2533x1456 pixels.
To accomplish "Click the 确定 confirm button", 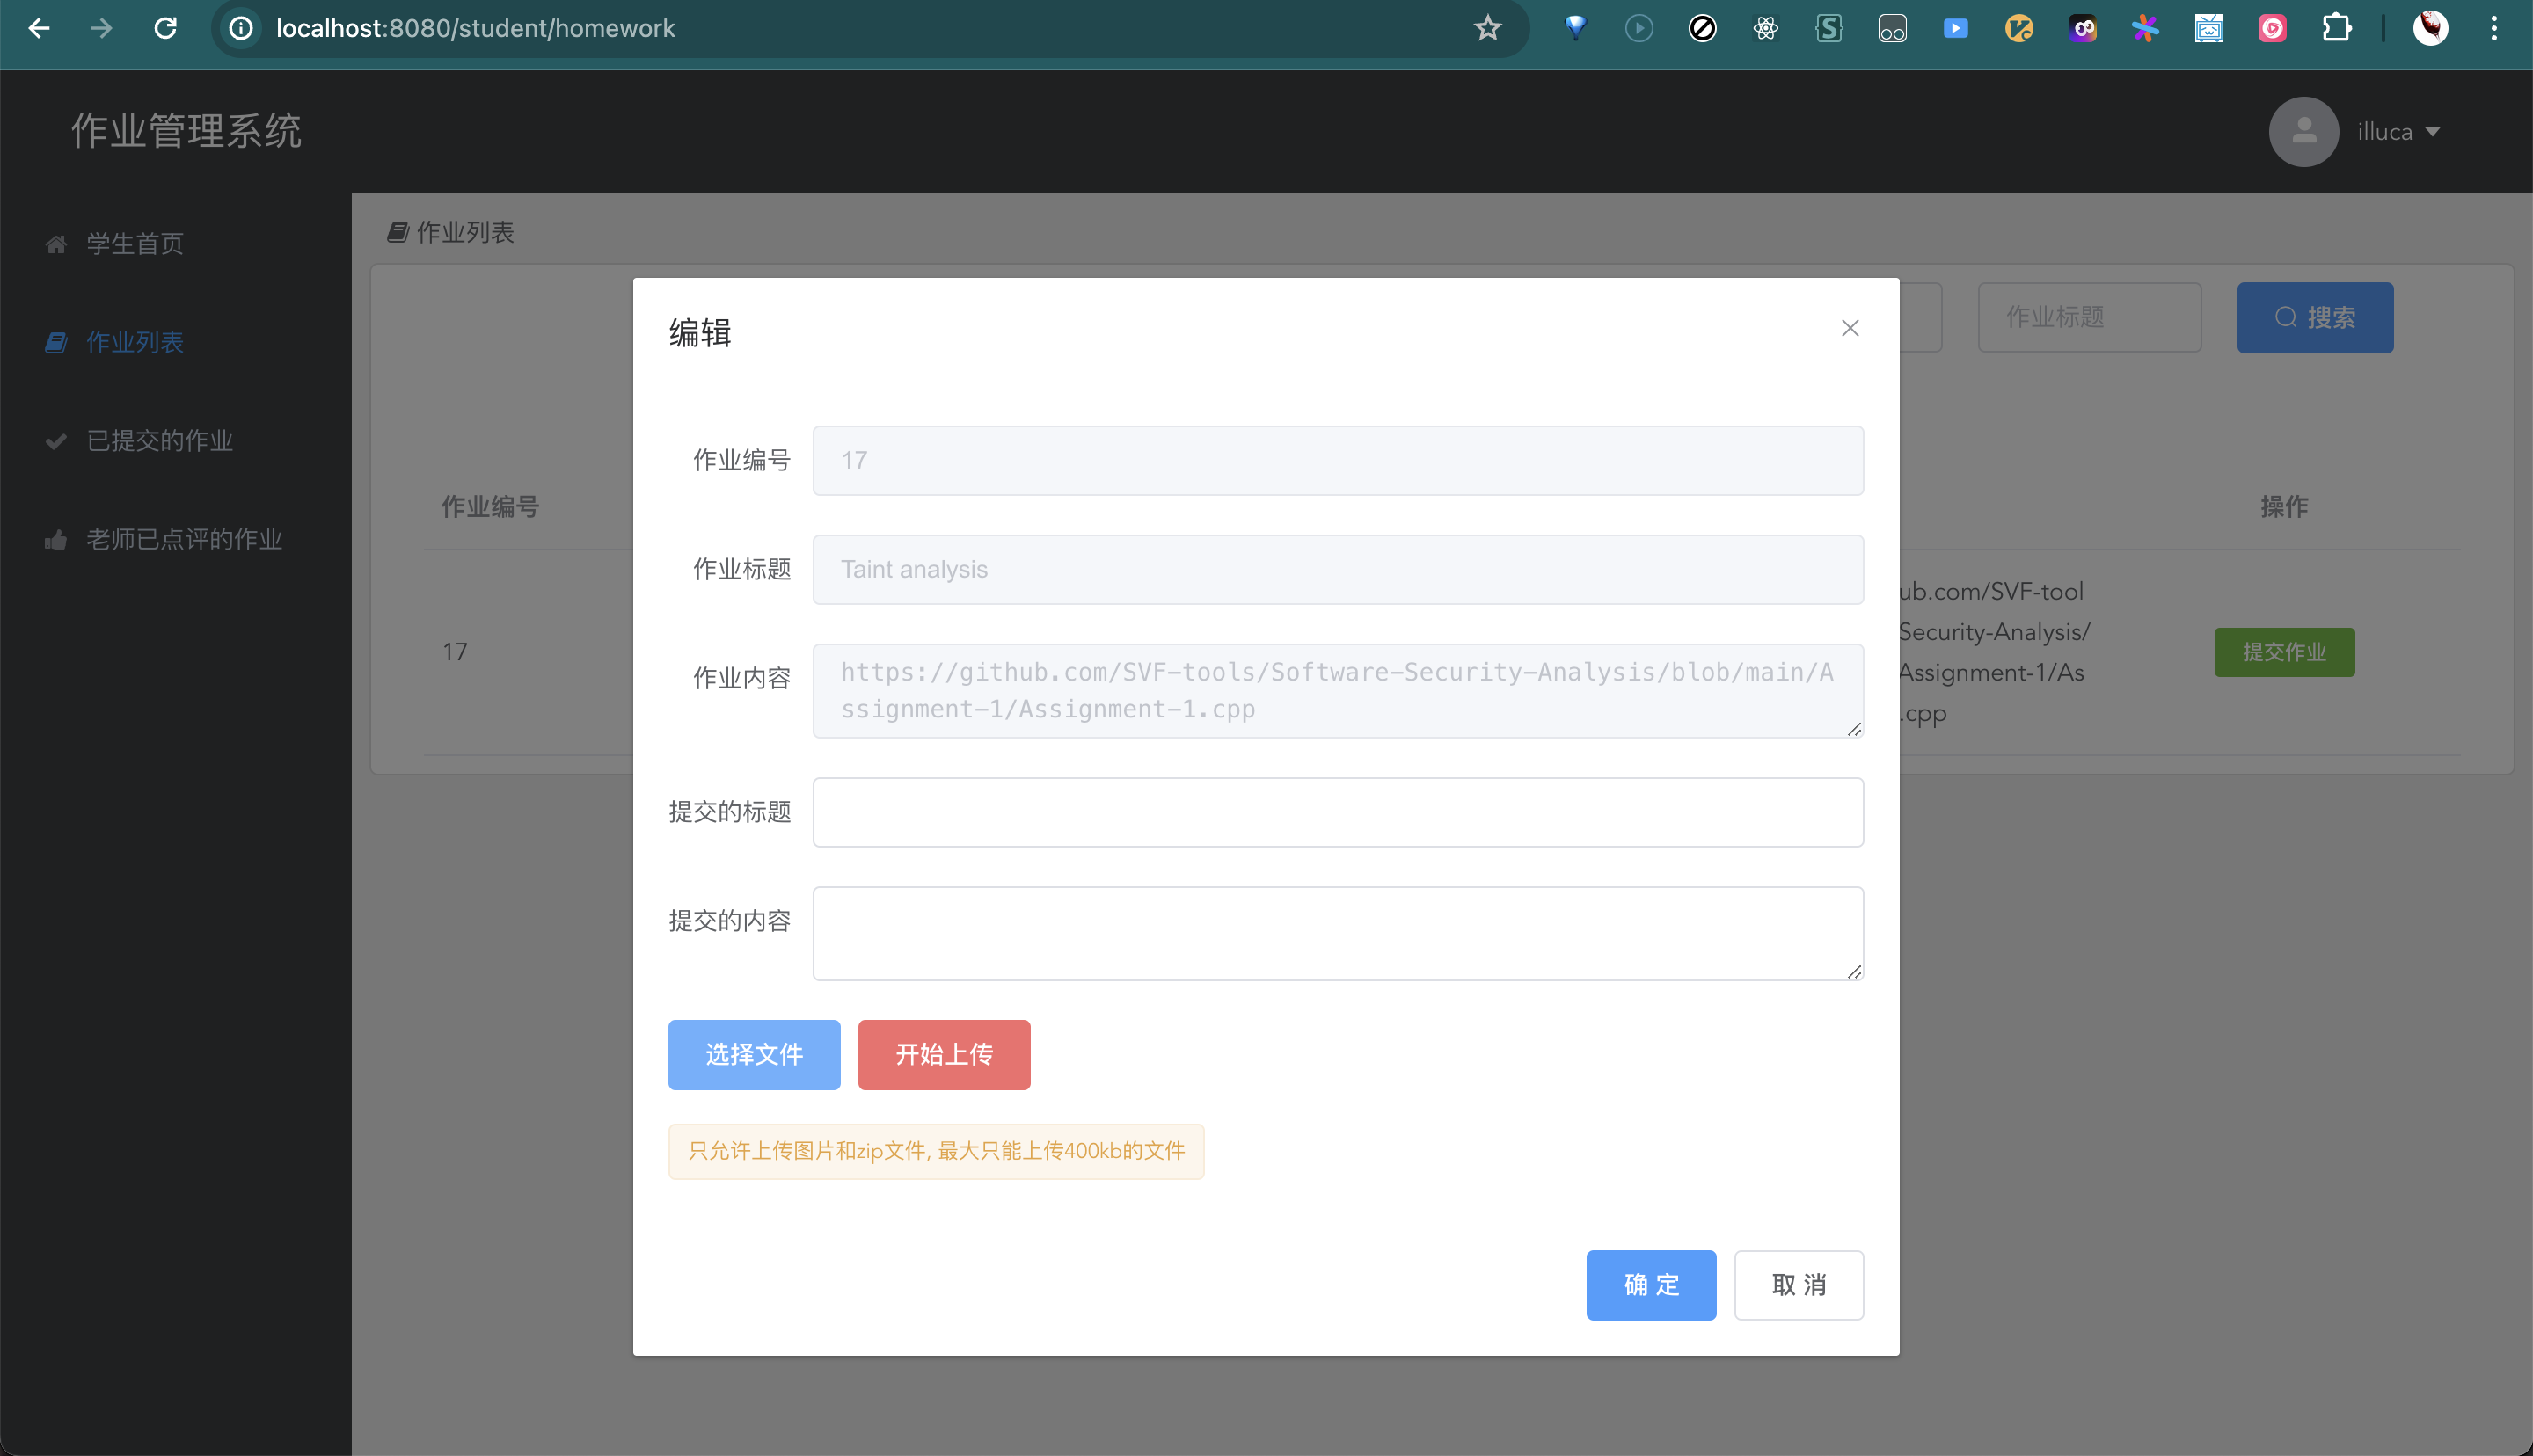I will click(1651, 1284).
